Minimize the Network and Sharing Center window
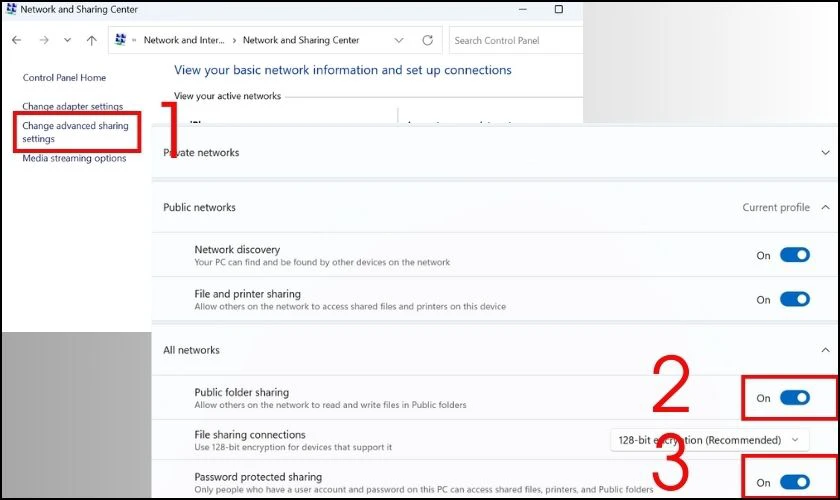The image size is (840, 500). [523, 9]
